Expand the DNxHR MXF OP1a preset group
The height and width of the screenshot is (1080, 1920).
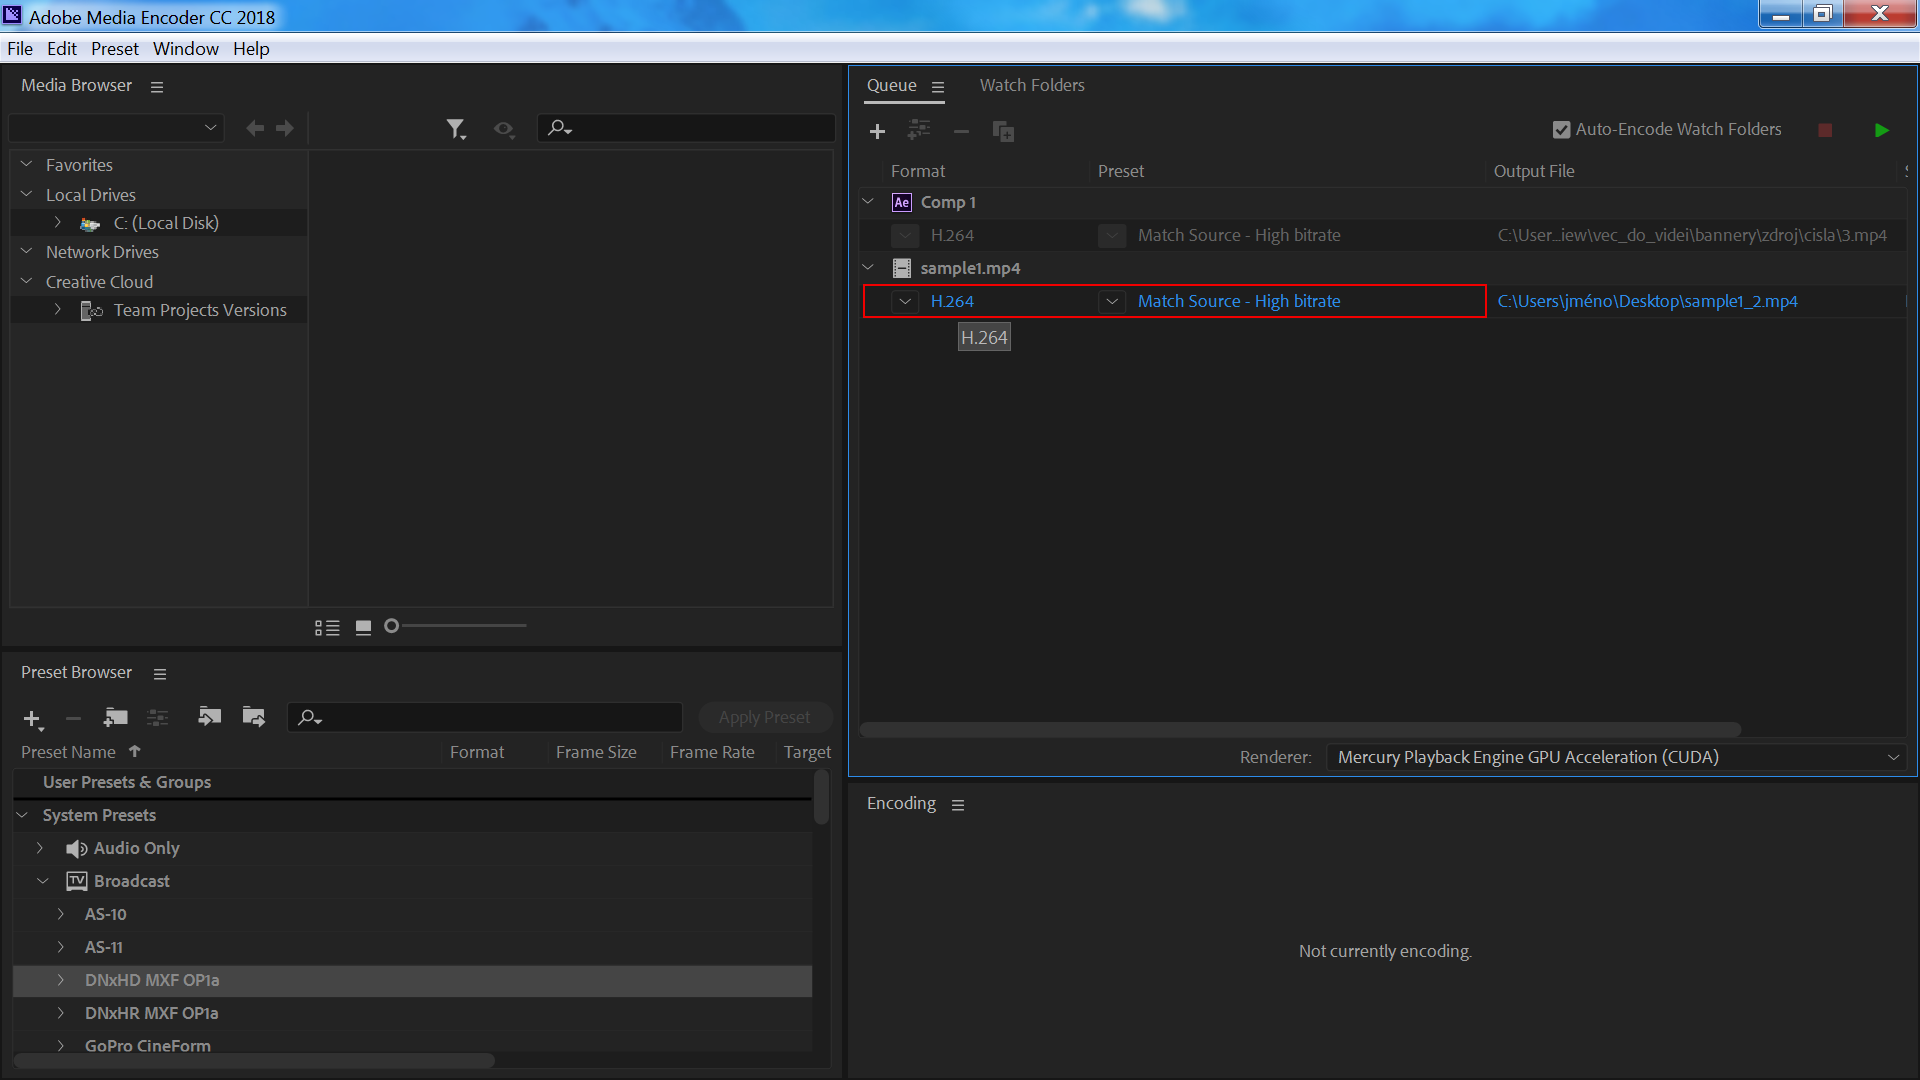61,1013
